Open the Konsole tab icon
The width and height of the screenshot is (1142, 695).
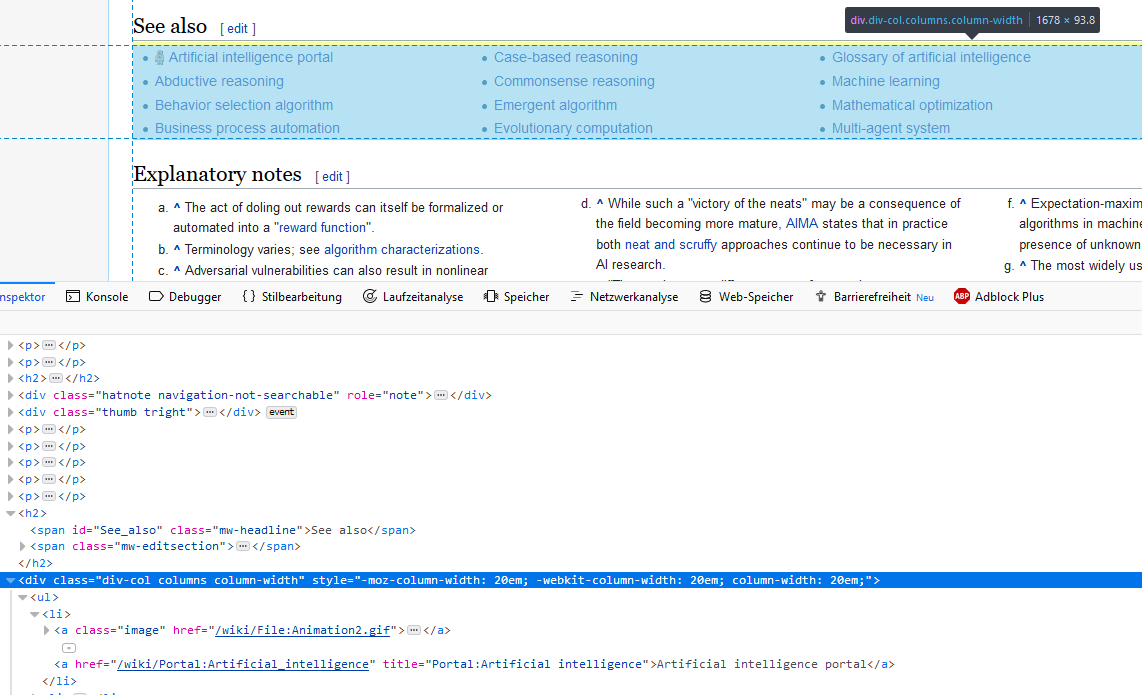[73, 297]
